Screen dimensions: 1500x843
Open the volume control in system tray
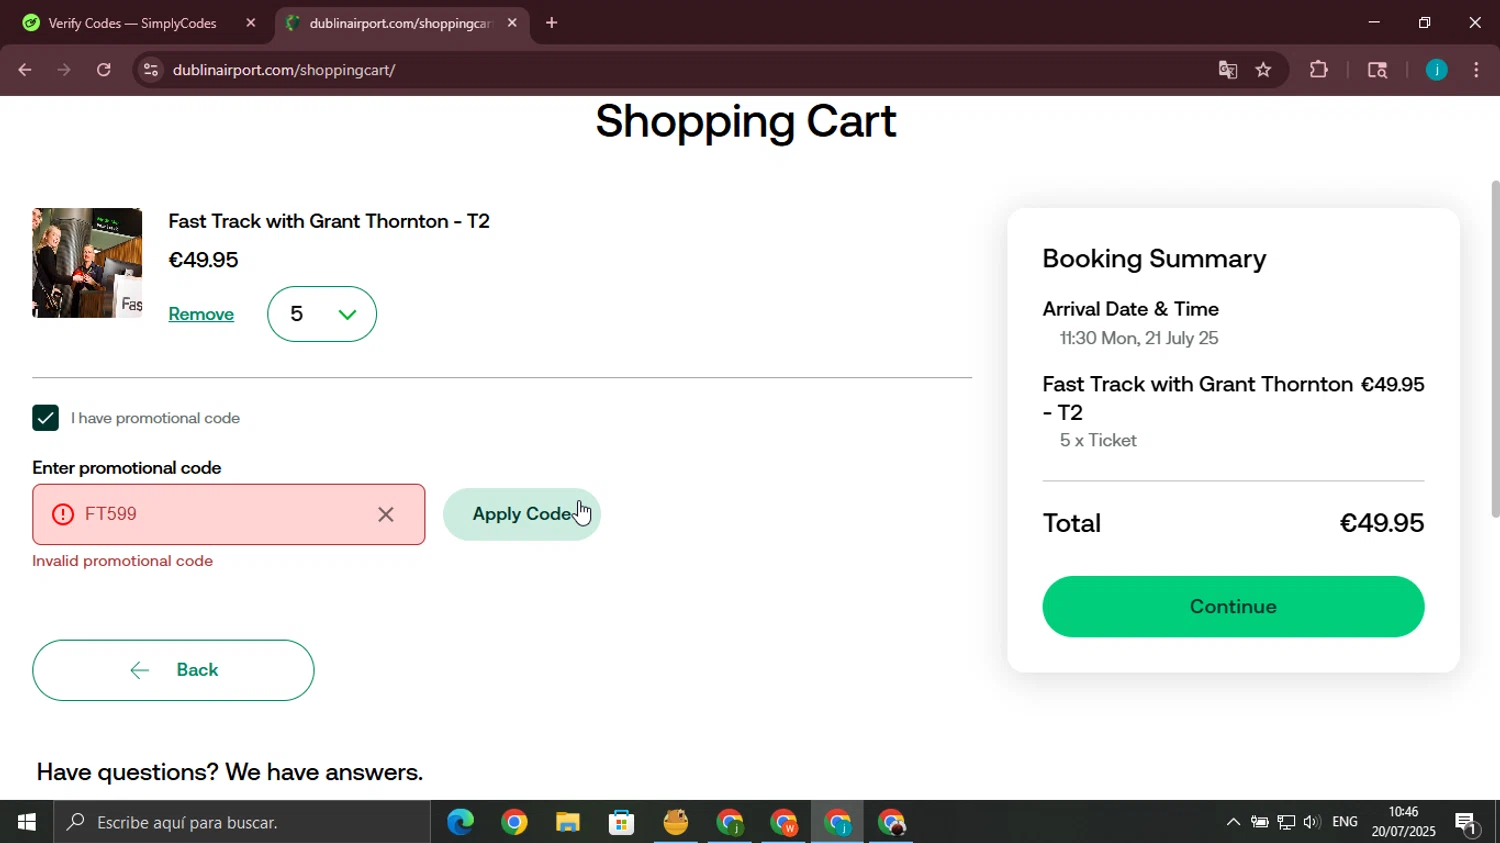click(x=1312, y=822)
